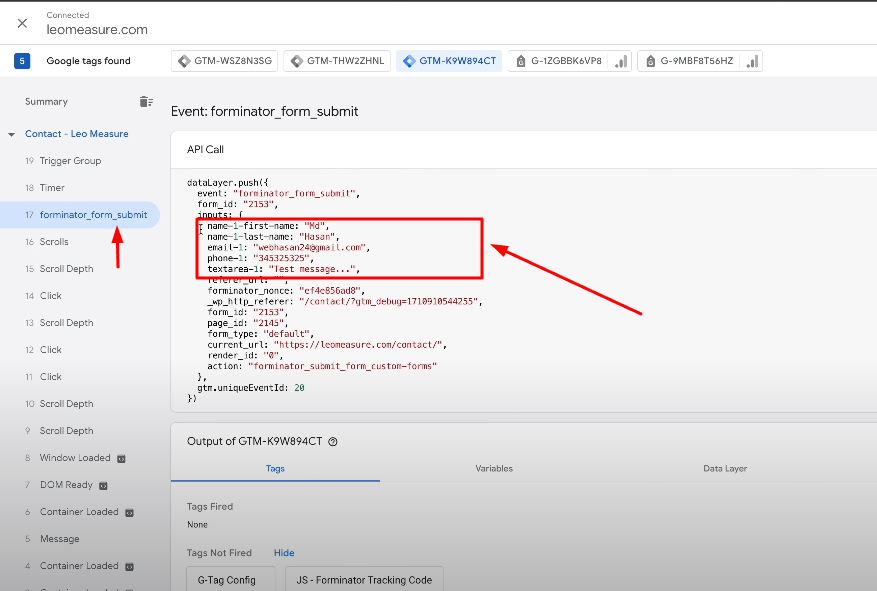The image size is (877, 591).
Task: Click the Event: forminator_form_submit heading
Action: (265, 111)
